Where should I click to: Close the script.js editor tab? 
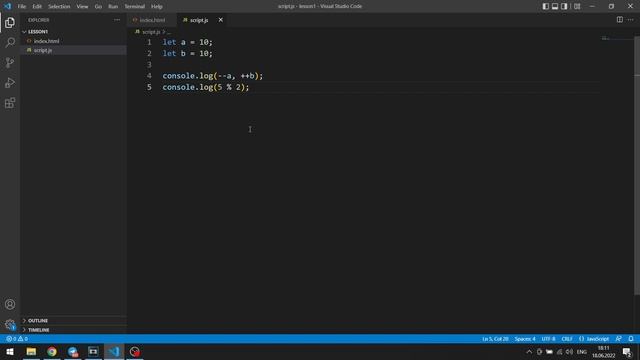(x=220, y=20)
